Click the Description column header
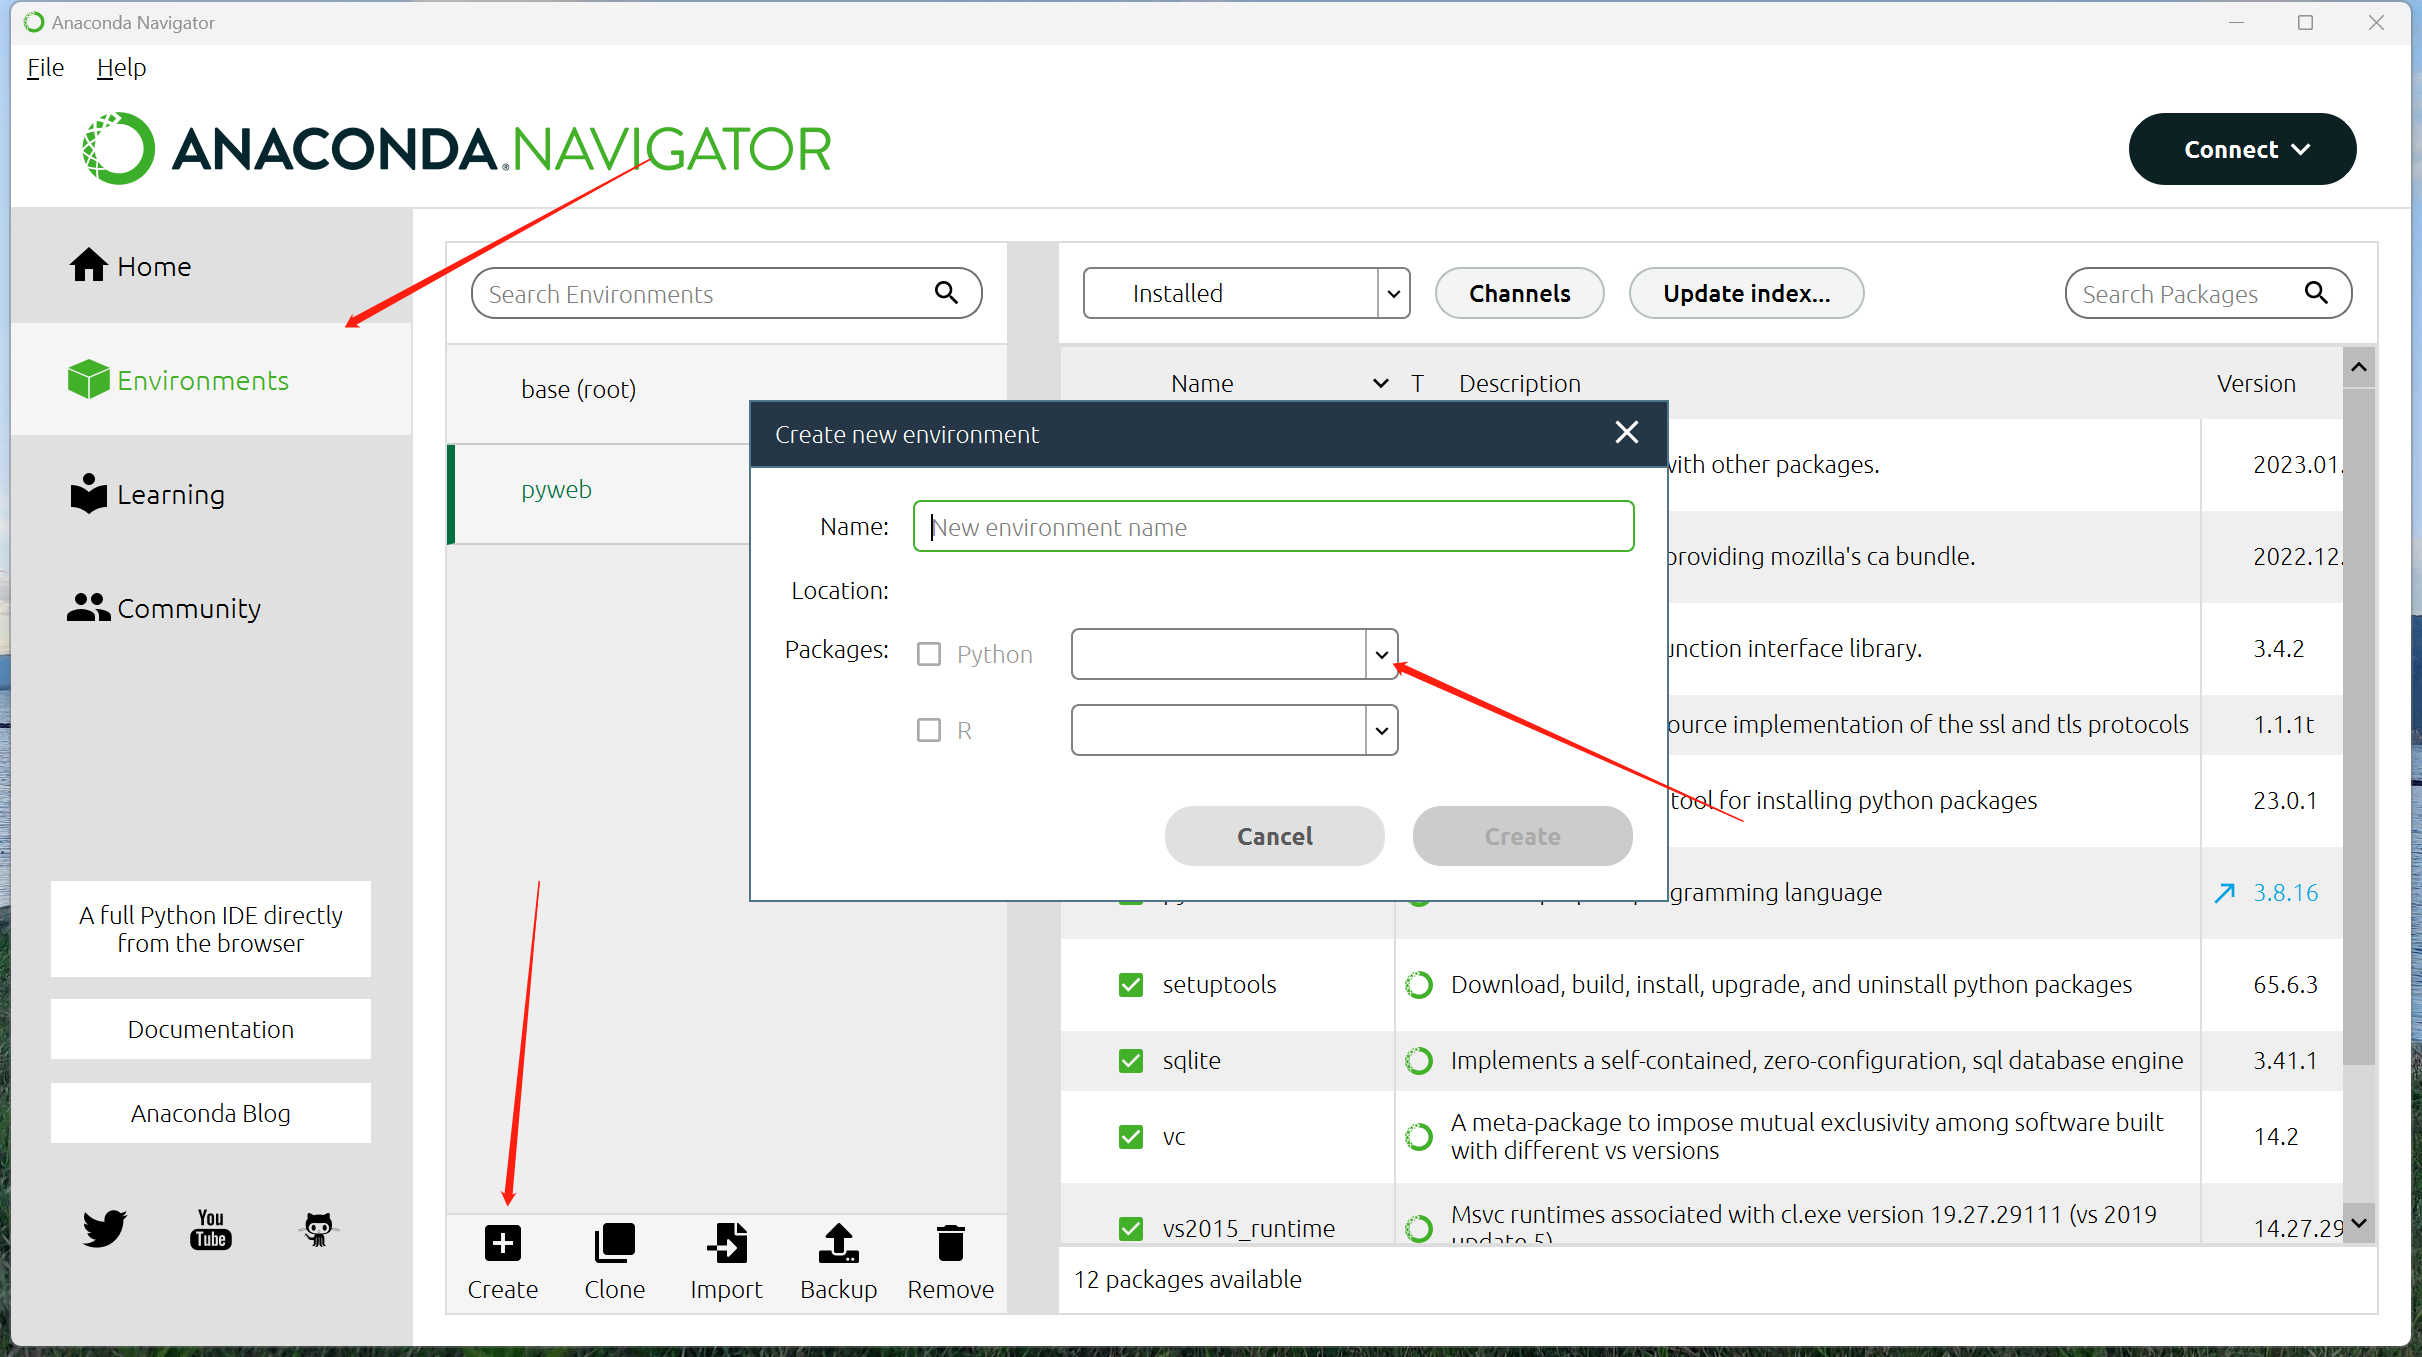Screen dimensions: 2422x1357 1519,383
